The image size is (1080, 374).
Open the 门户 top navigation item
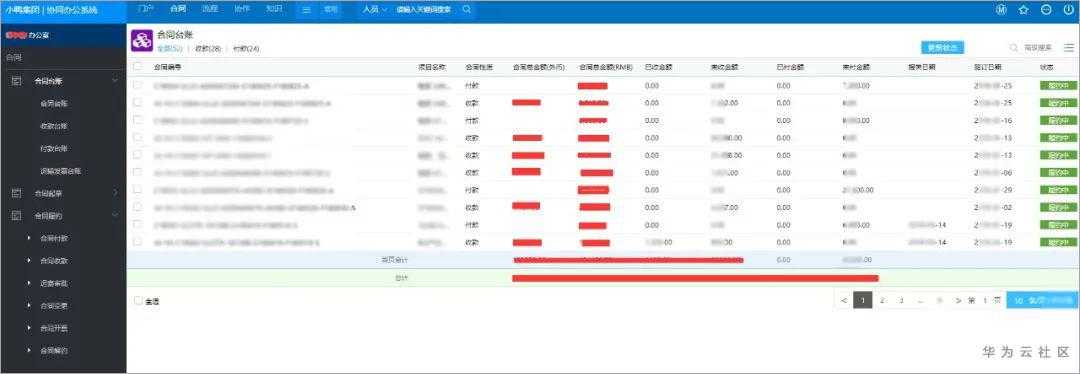click(x=145, y=9)
